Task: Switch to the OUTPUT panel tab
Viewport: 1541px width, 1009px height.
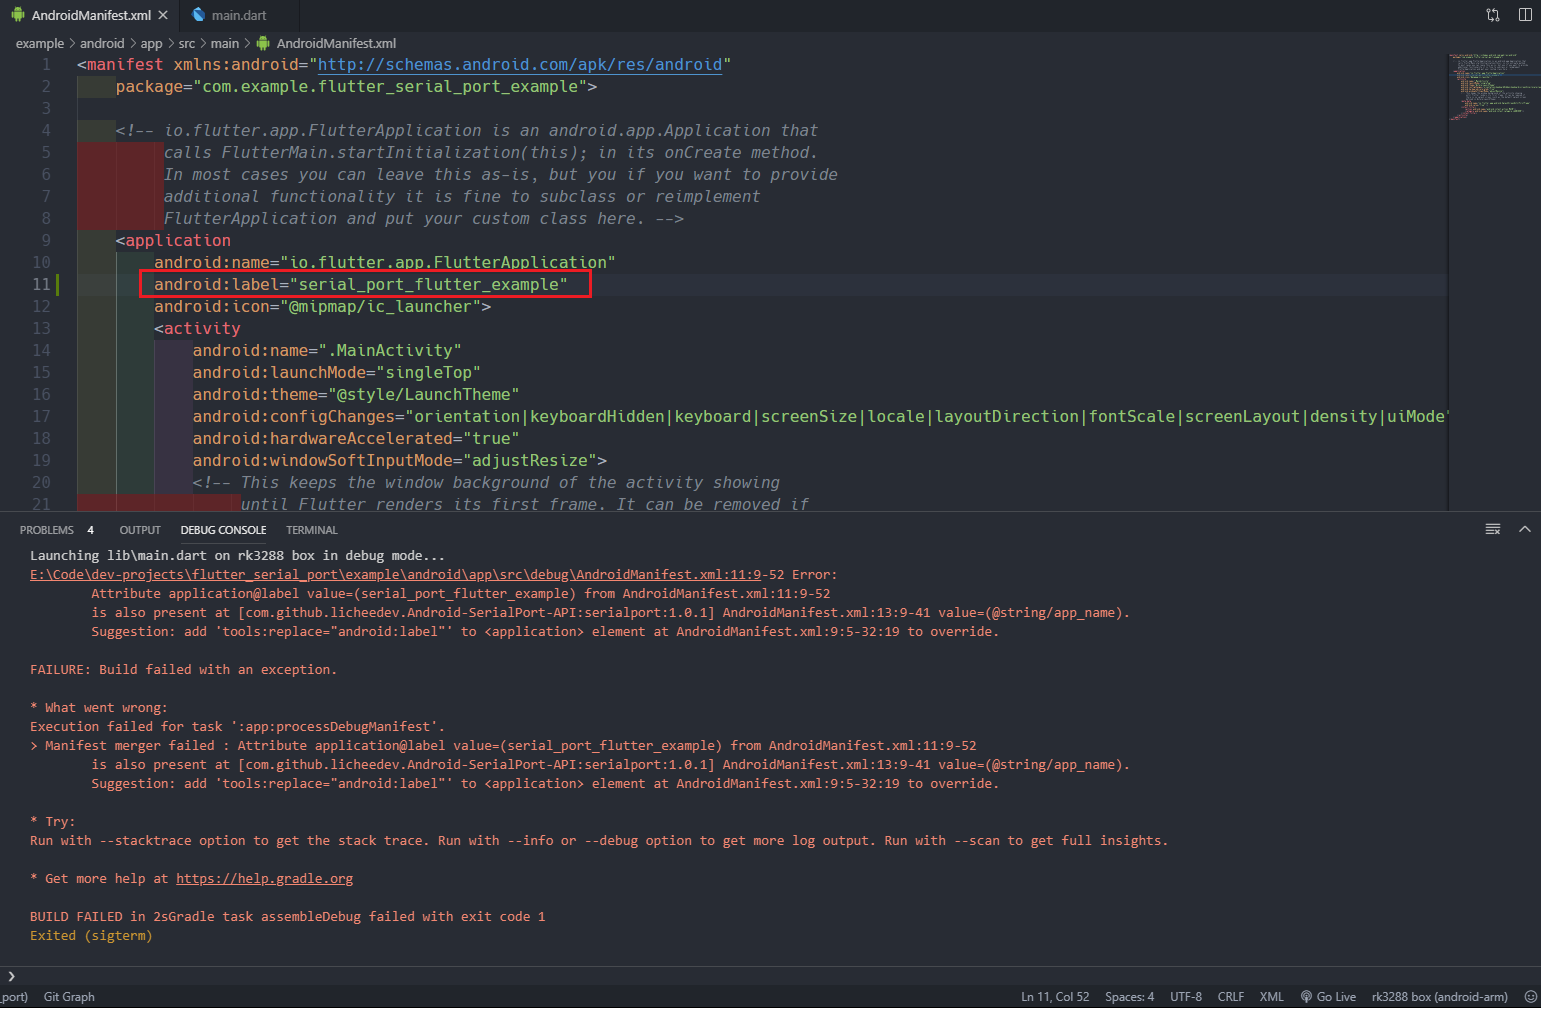Action: 140,530
